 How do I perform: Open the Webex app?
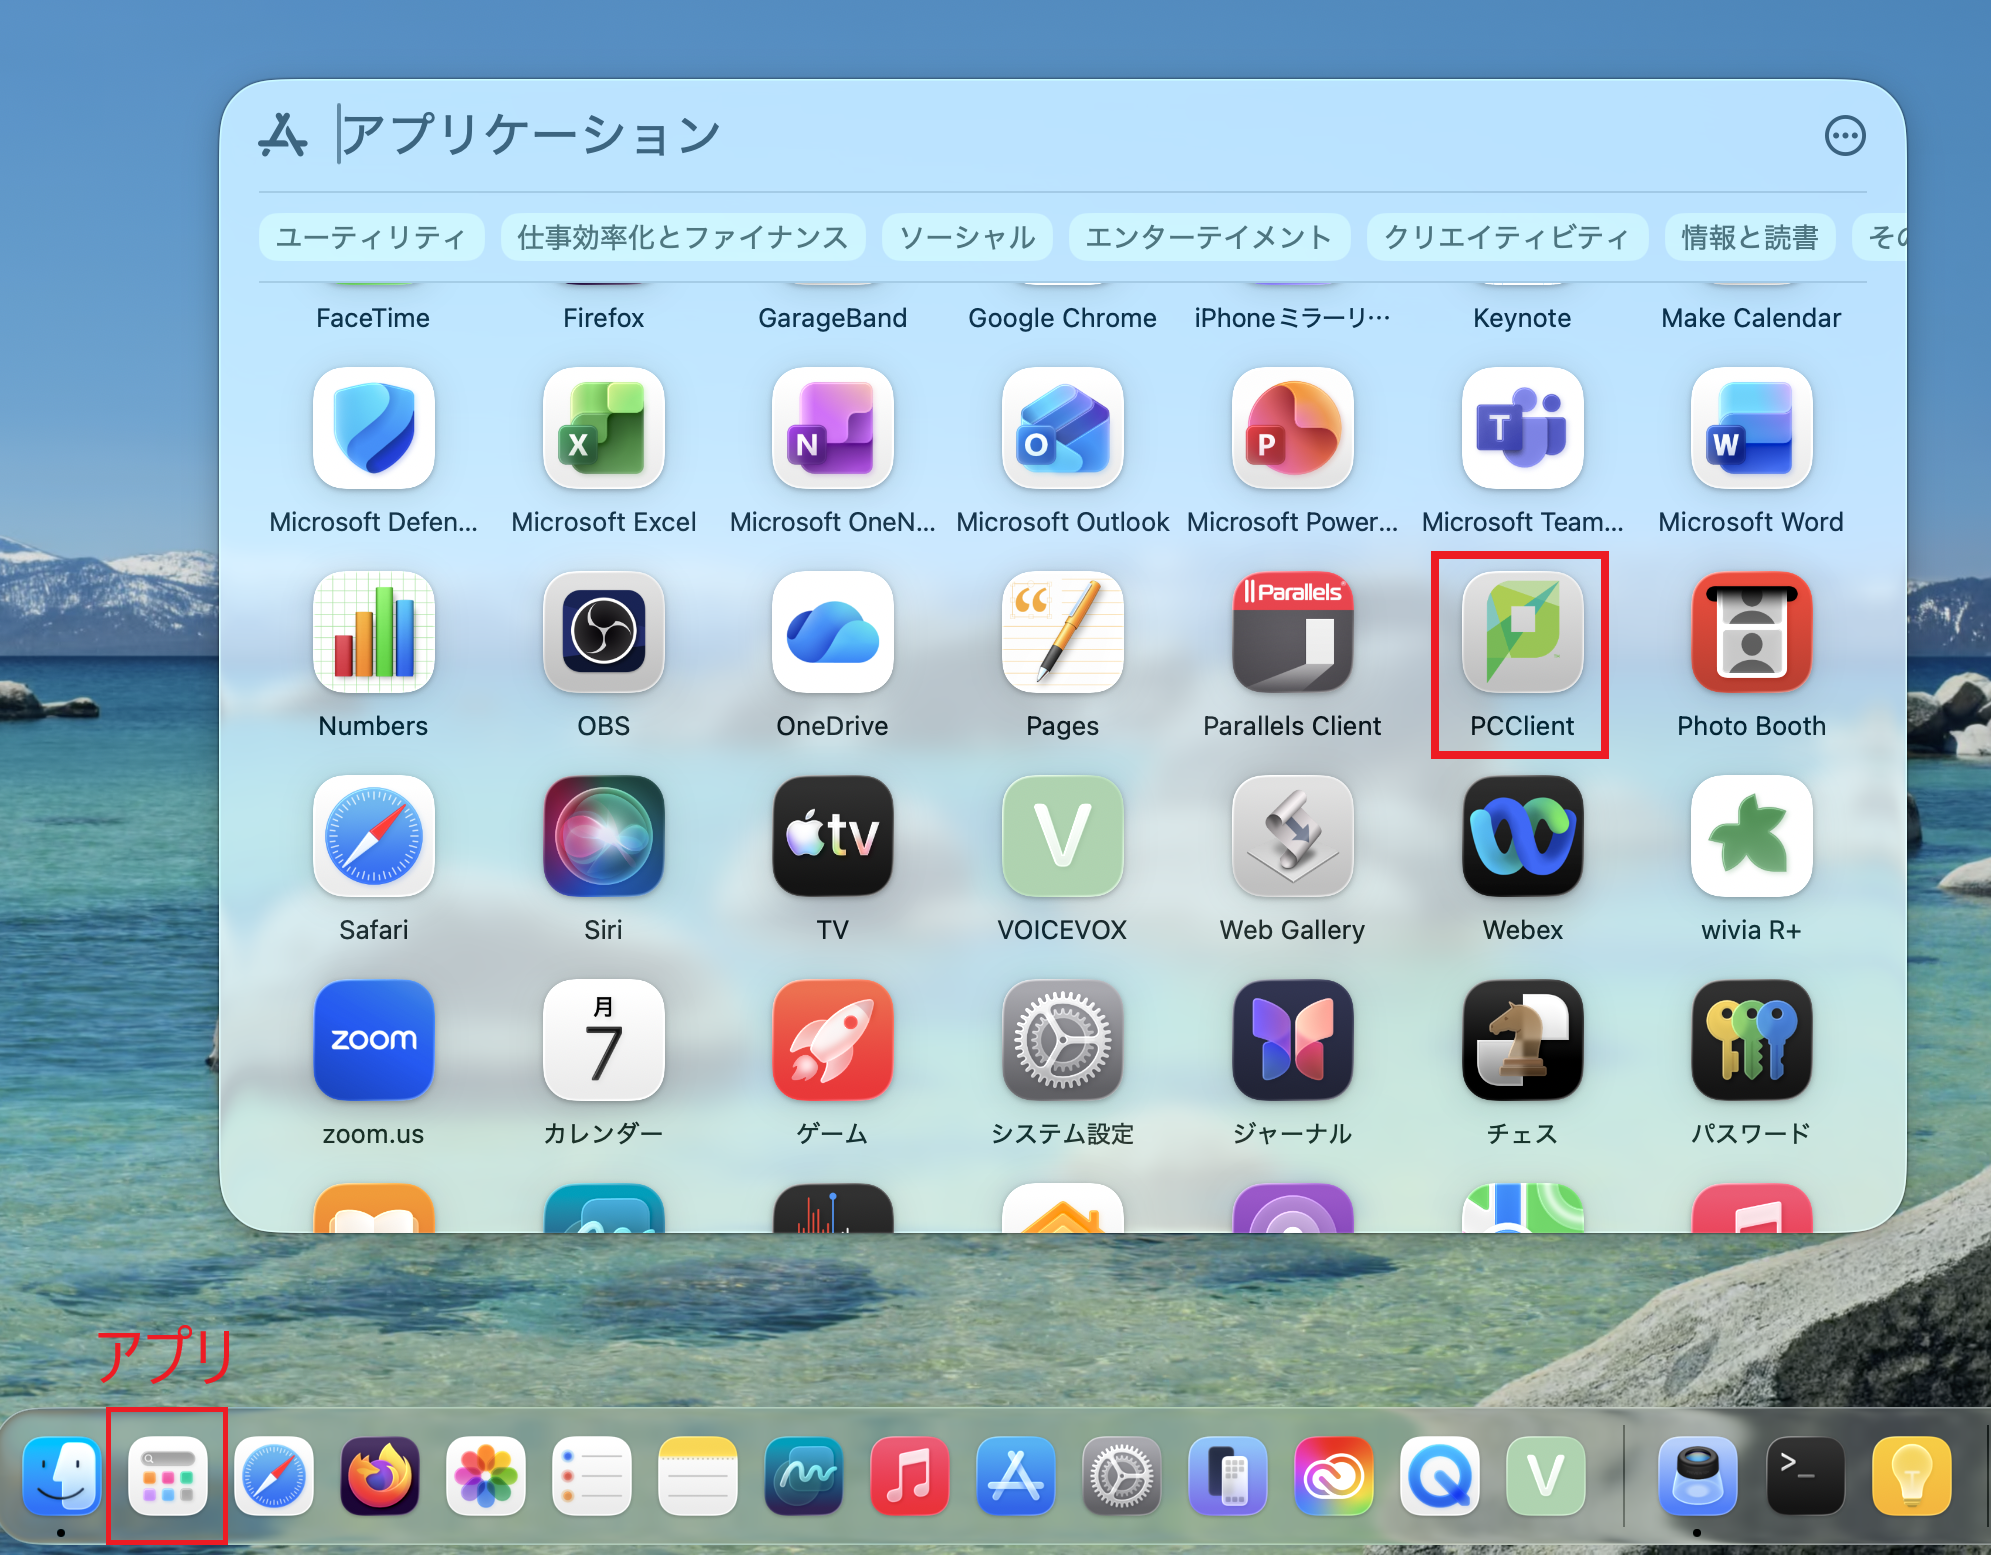click(x=1522, y=836)
